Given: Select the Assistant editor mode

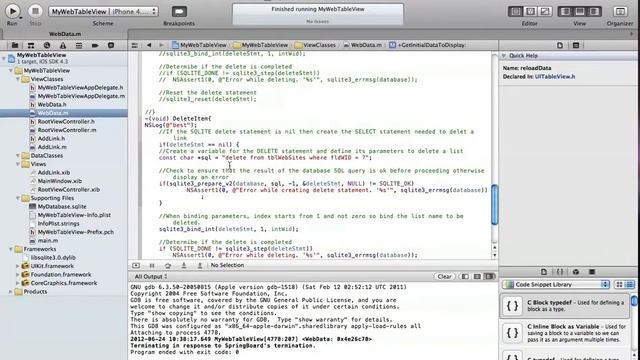Looking at the screenshot, I should point(530,11).
